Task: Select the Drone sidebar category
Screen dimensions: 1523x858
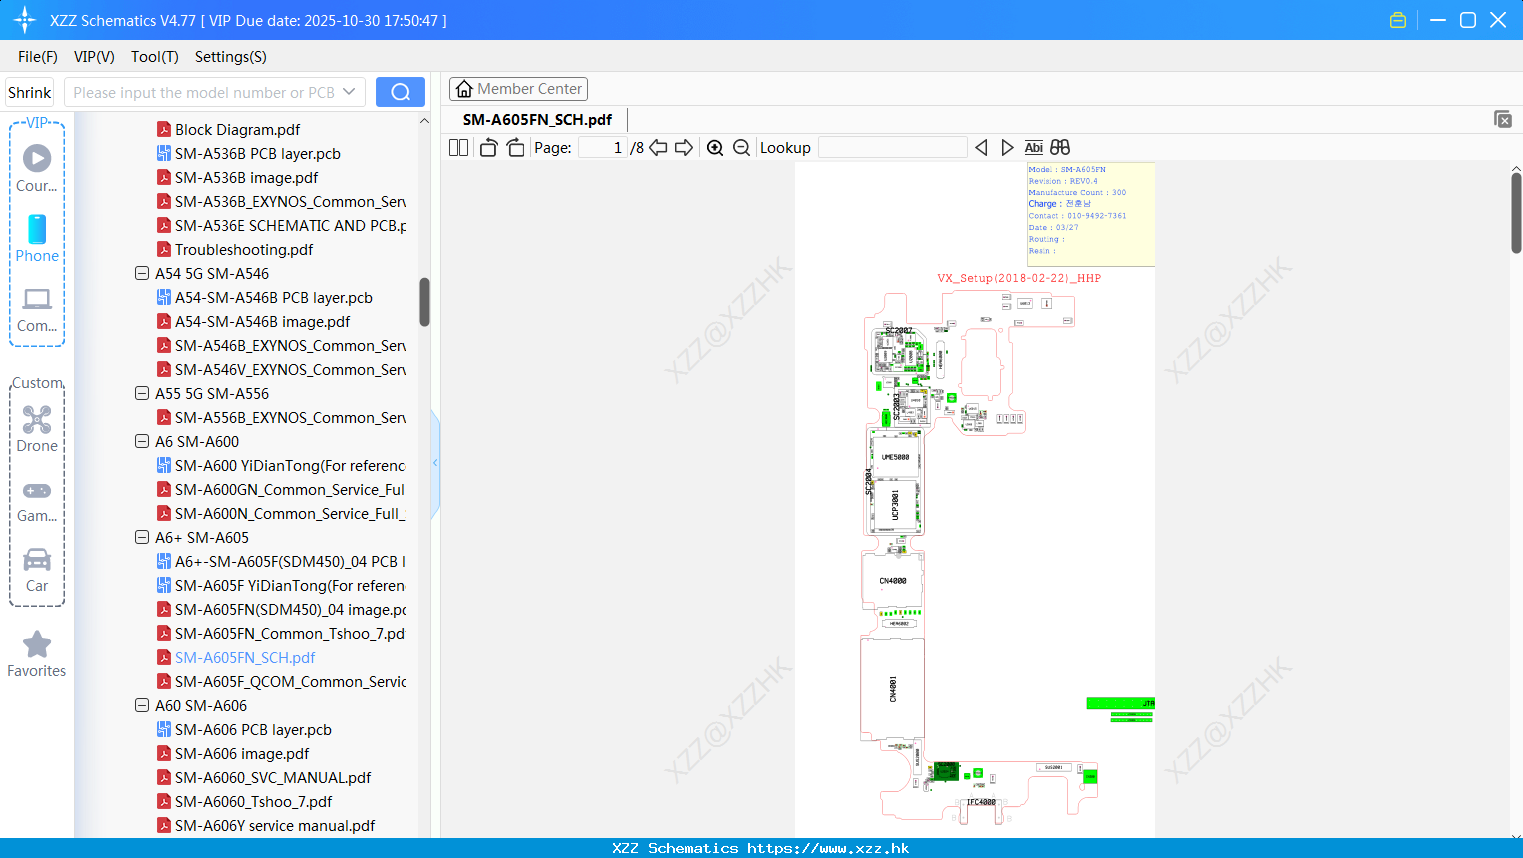Action: [x=37, y=429]
